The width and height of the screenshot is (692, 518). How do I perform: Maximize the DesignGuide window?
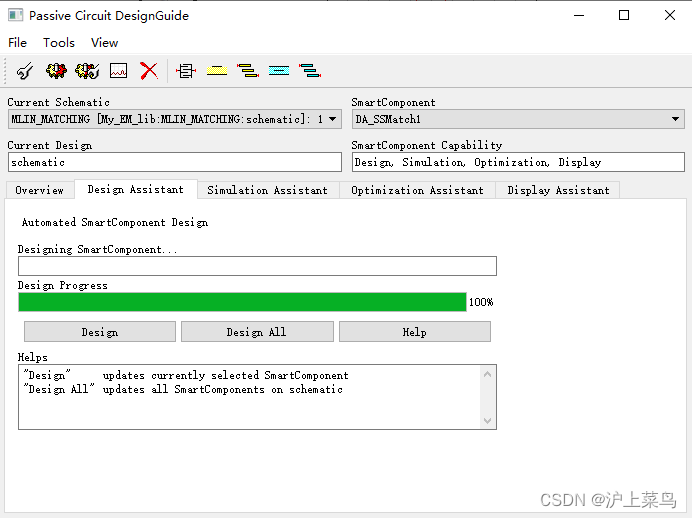click(624, 15)
